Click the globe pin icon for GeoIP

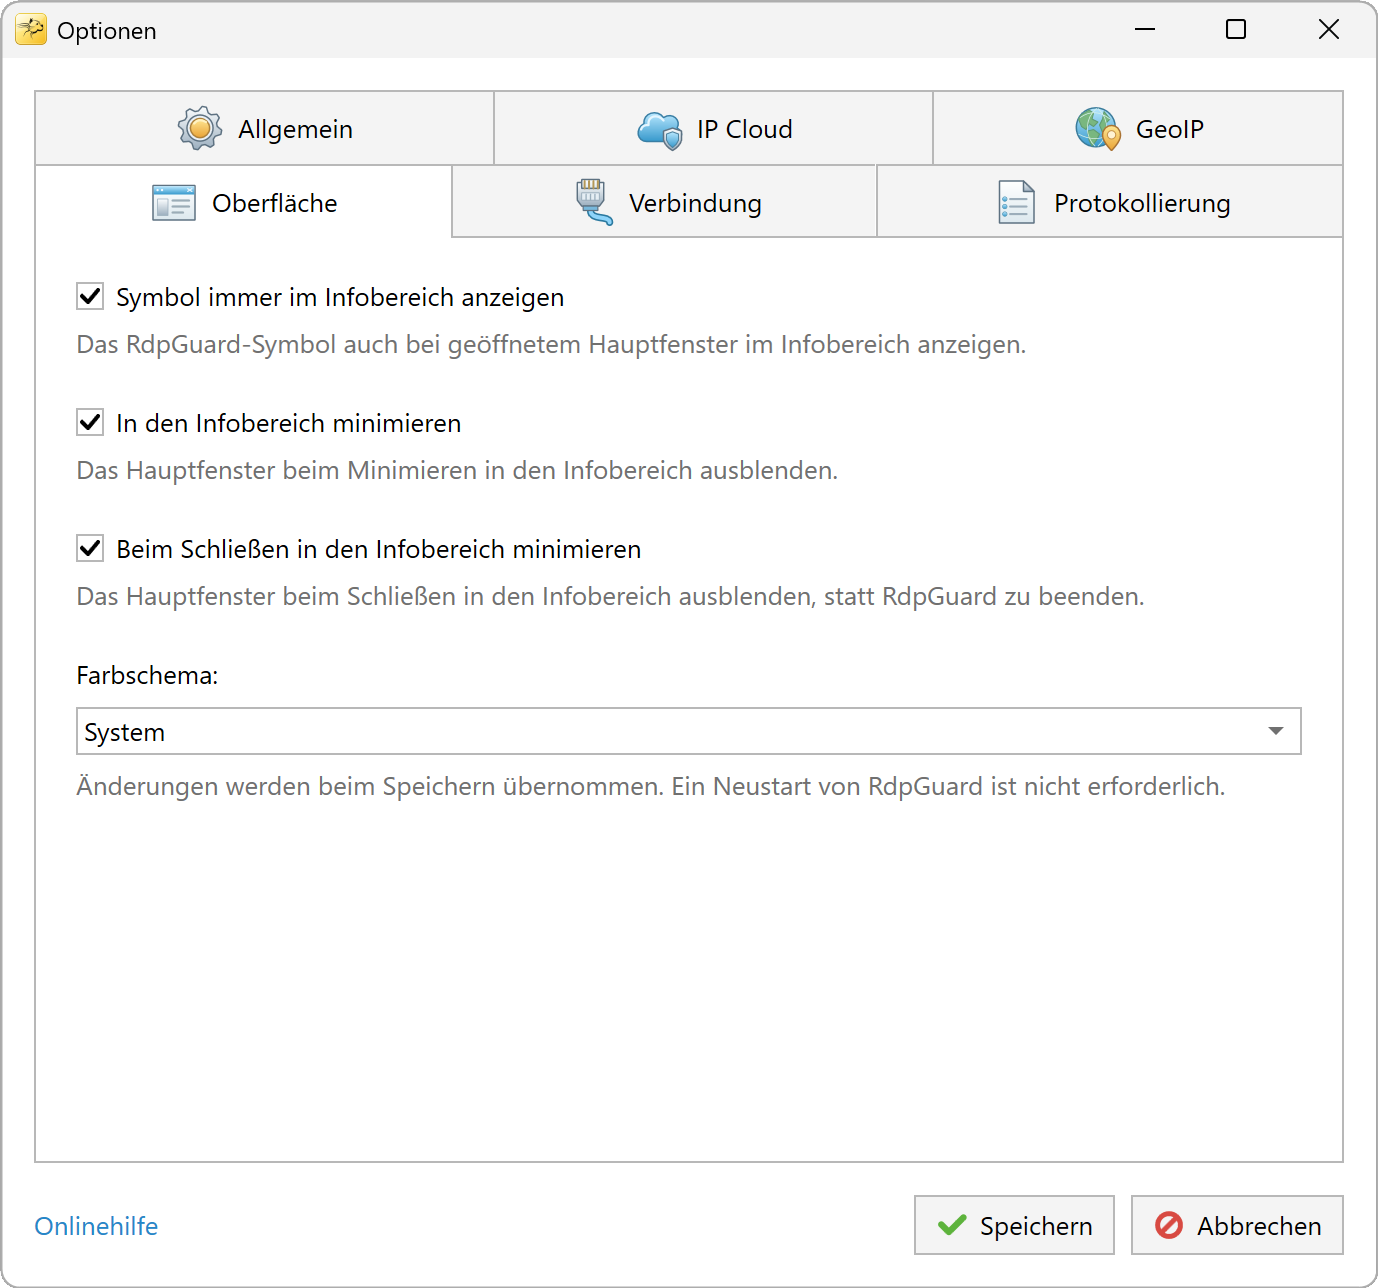point(1098,129)
